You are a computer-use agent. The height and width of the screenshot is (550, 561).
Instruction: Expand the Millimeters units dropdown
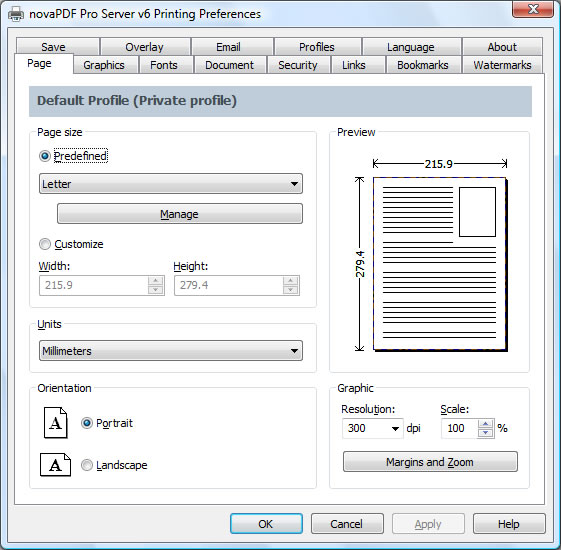pos(171,351)
